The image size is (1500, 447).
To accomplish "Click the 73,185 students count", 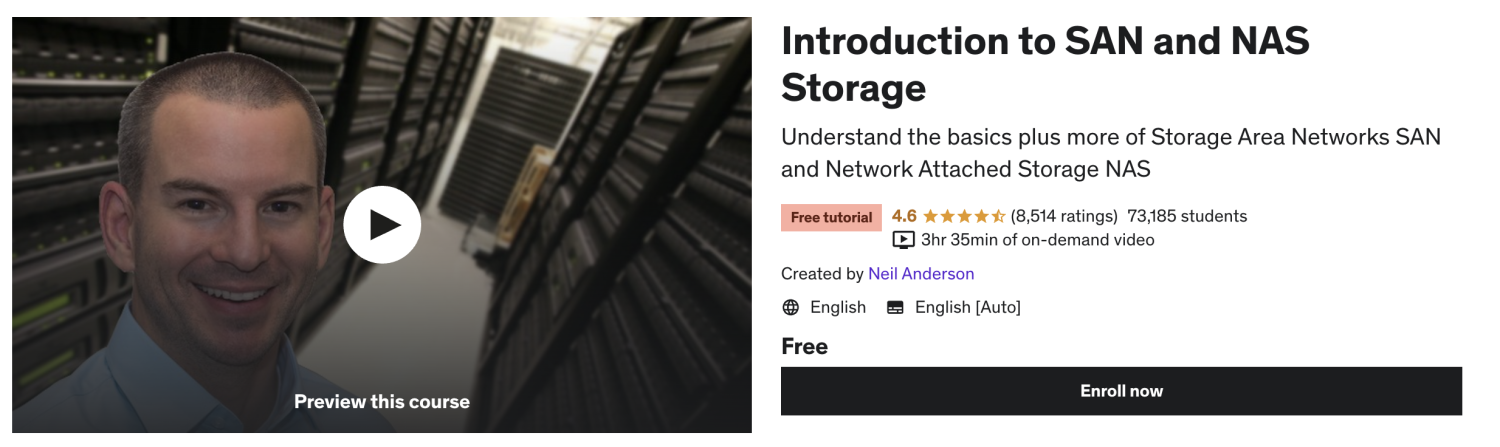I will [x=1187, y=216].
